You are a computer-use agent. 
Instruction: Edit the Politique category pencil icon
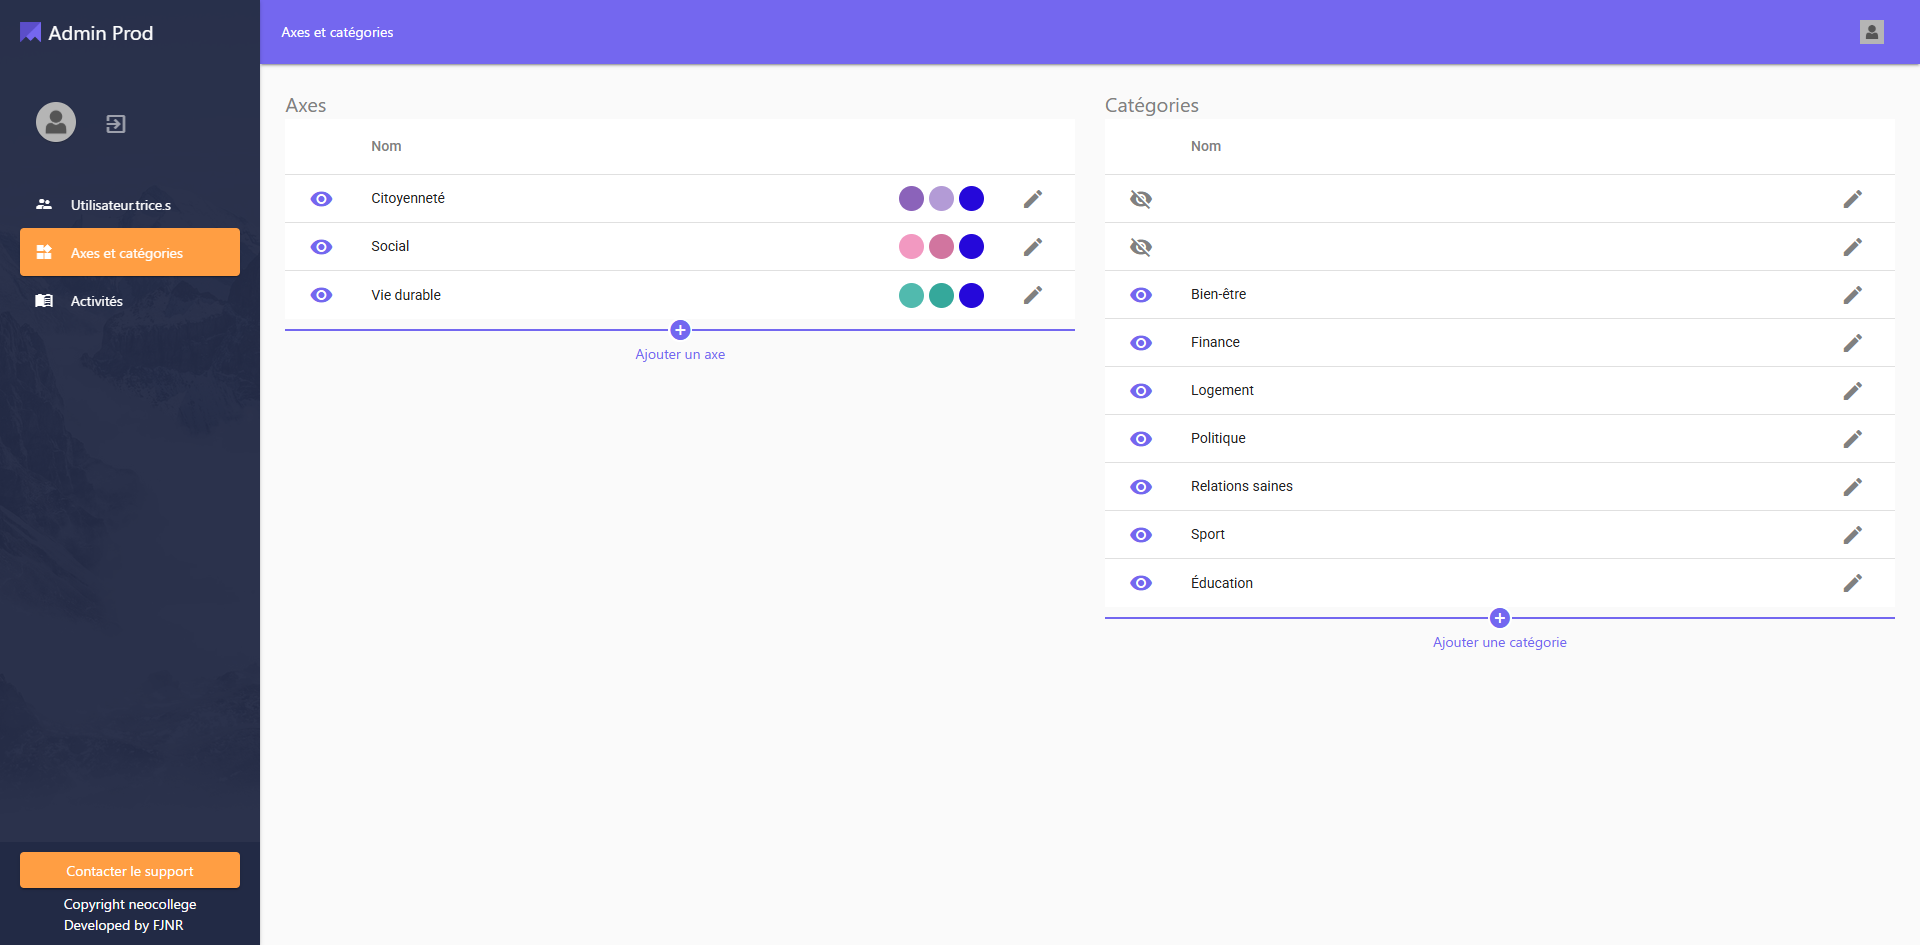point(1853,439)
